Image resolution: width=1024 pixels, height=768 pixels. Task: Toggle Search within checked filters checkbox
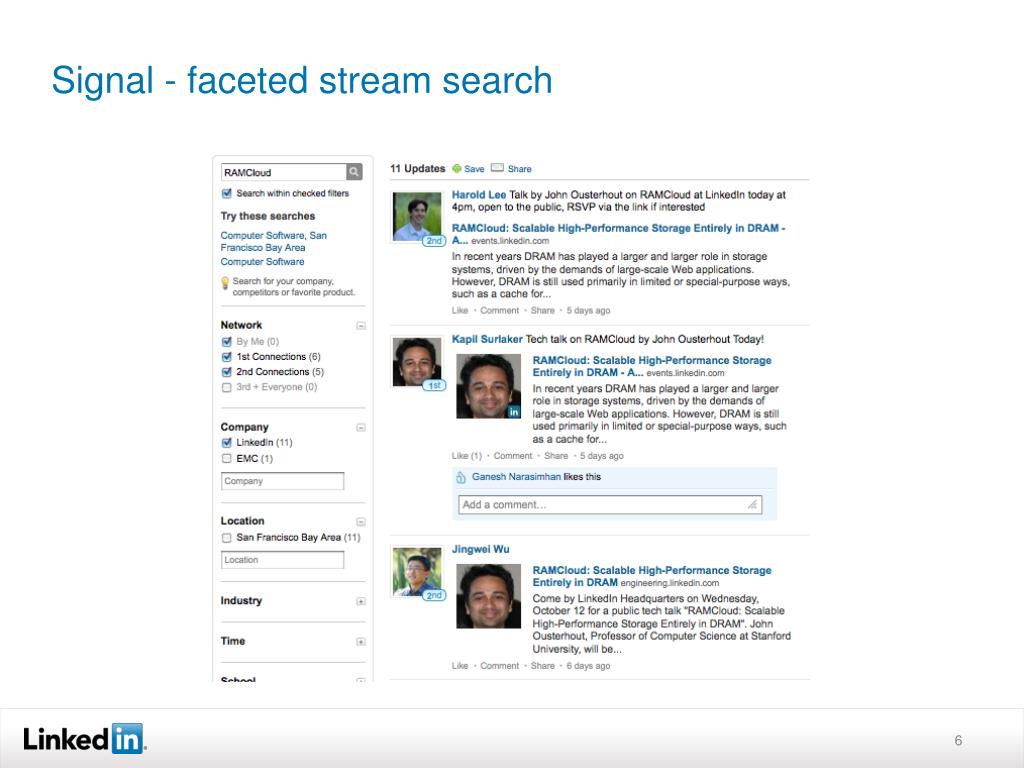227,193
